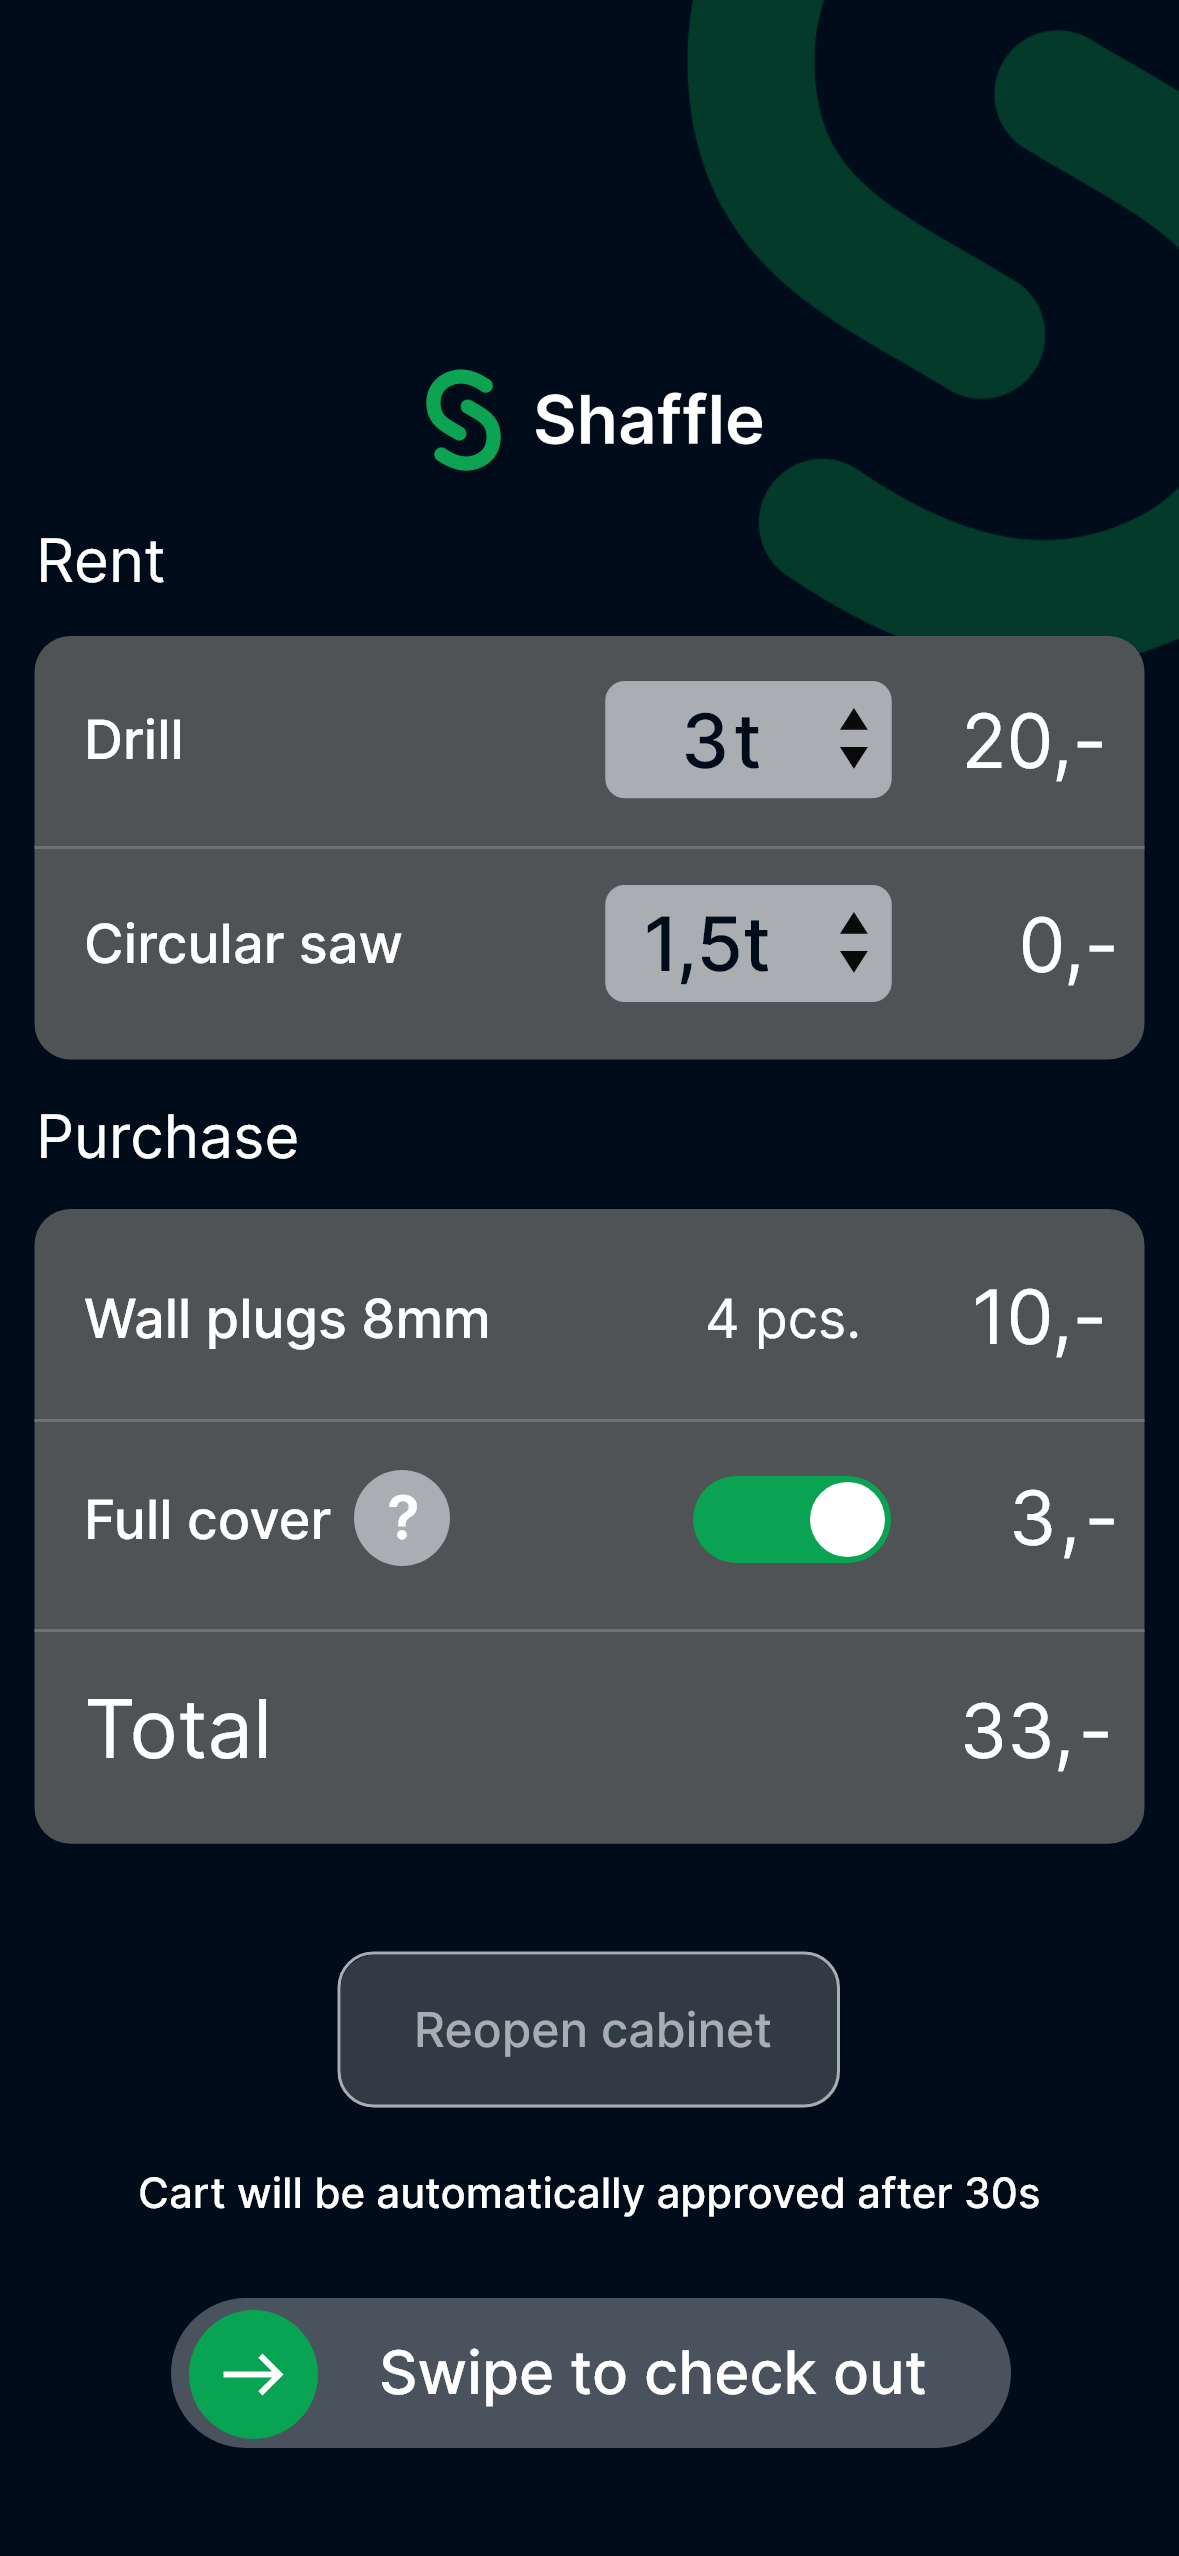The width and height of the screenshot is (1179, 2556).
Task: Tap the Wall plugs 8mm purchase item
Action: click(287, 1318)
